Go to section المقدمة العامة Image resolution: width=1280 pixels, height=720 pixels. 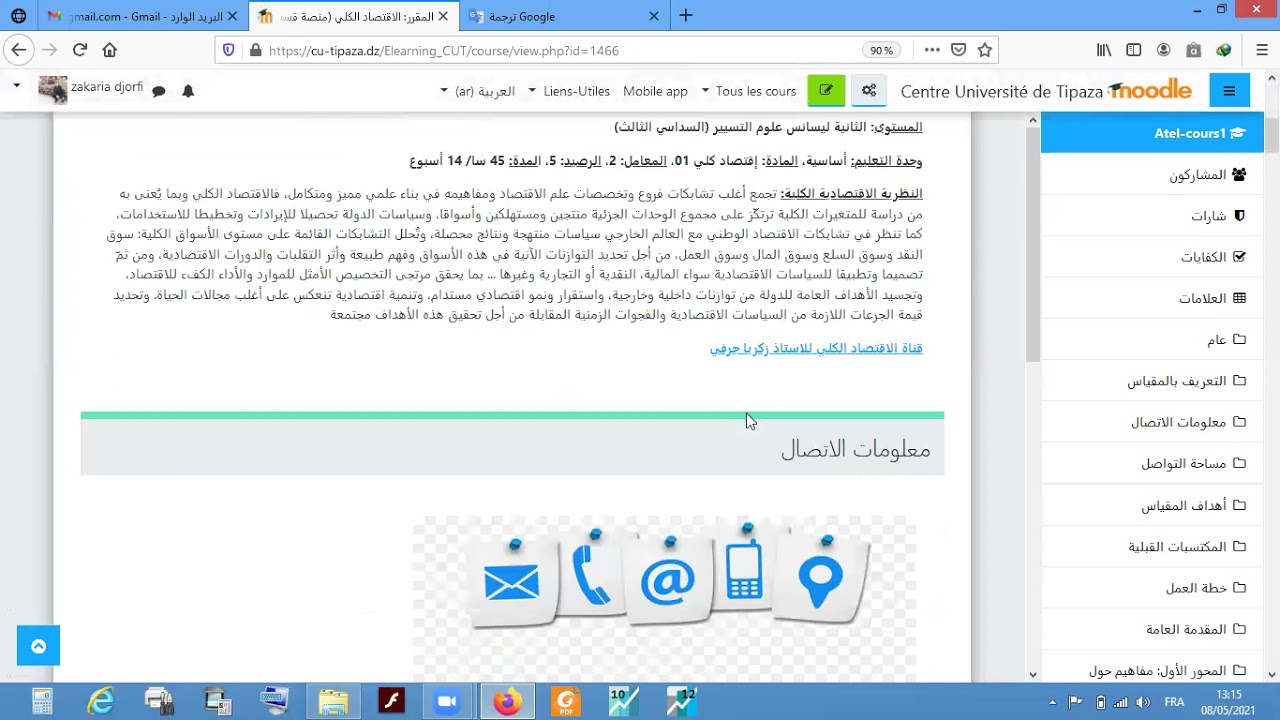(1152, 629)
